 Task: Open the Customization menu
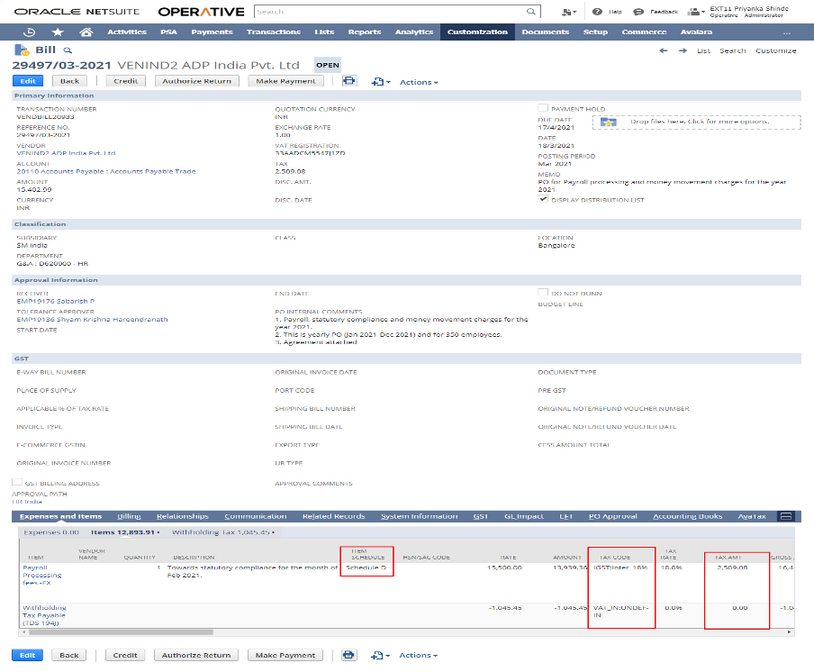pos(477,32)
